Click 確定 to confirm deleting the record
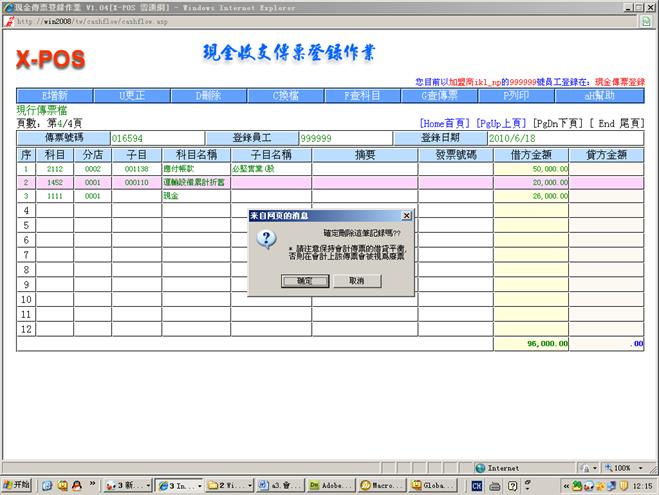The width and height of the screenshot is (659, 495). pos(305,281)
